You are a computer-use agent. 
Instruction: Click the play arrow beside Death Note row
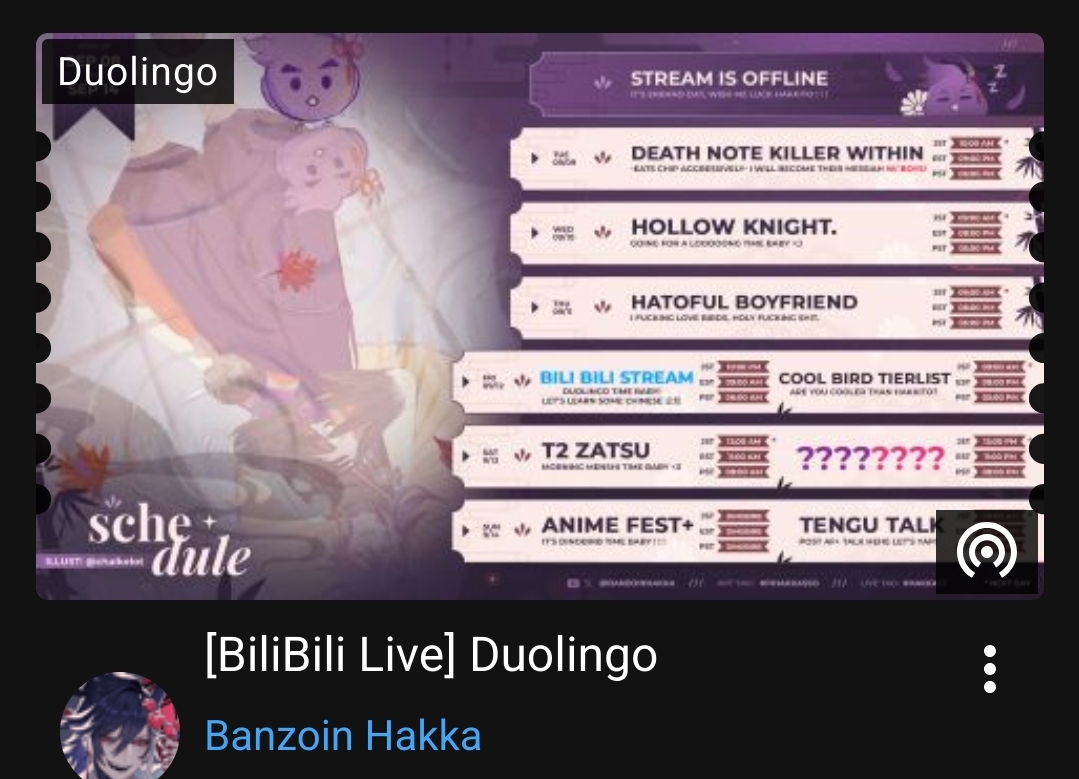tap(535, 158)
